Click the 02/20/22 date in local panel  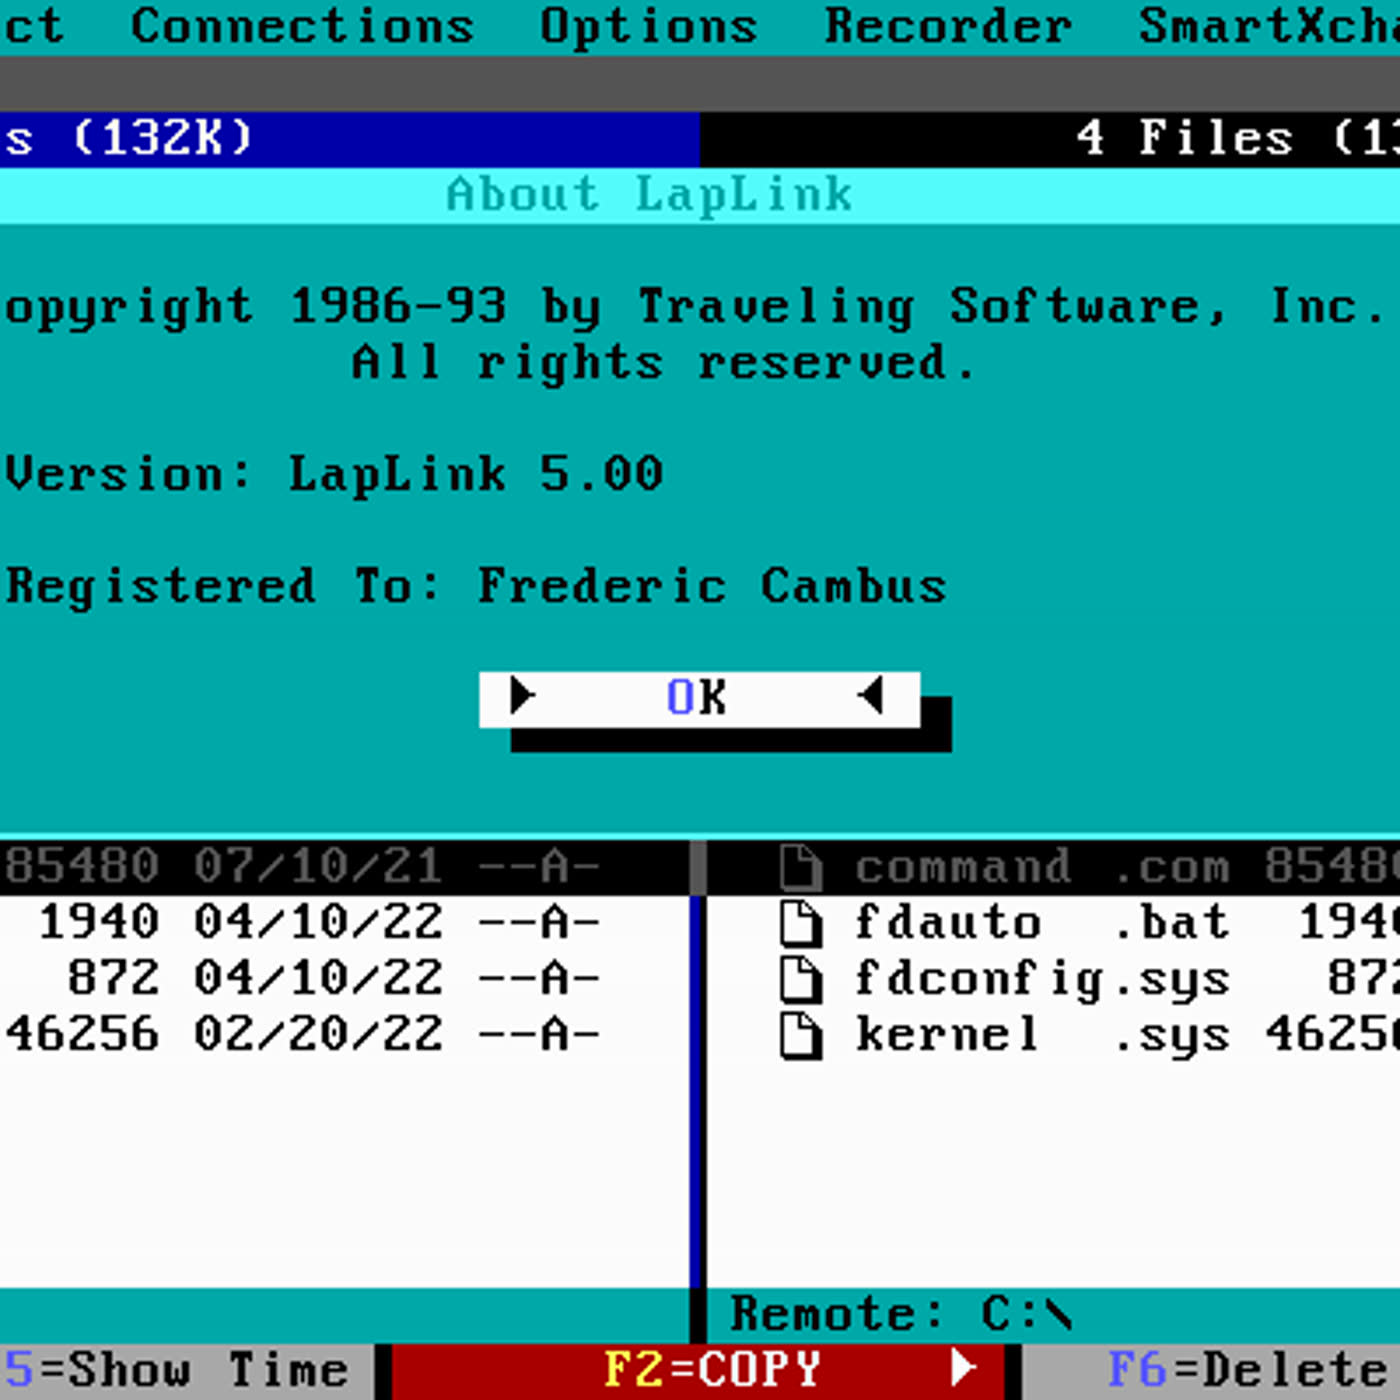[318, 1034]
